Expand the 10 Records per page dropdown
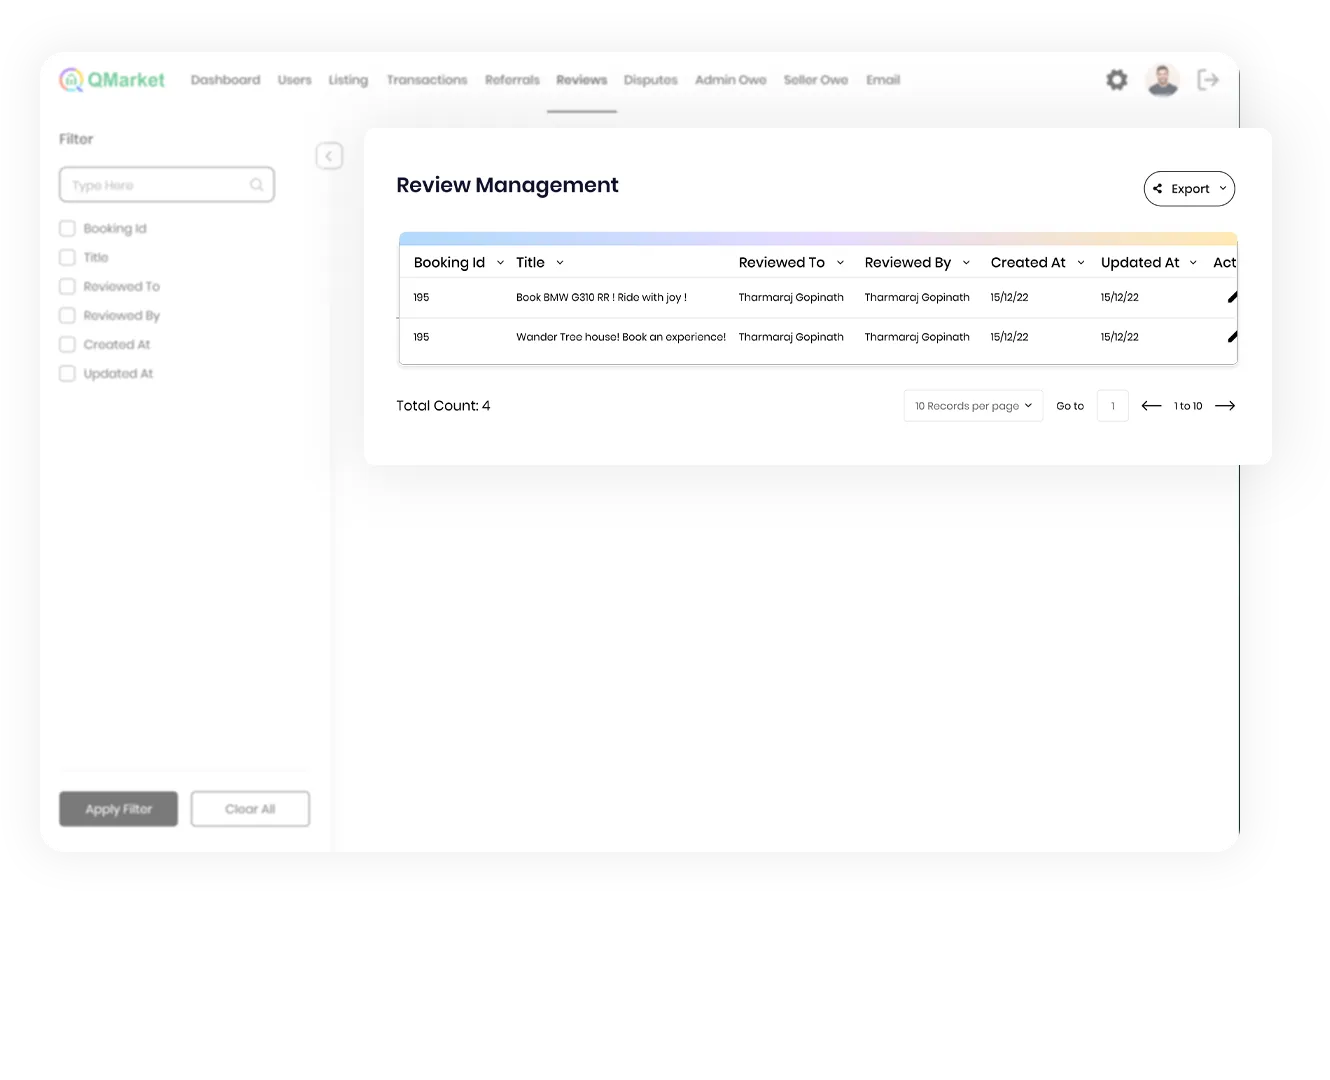1330x1080 pixels. (x=973, y=406)
